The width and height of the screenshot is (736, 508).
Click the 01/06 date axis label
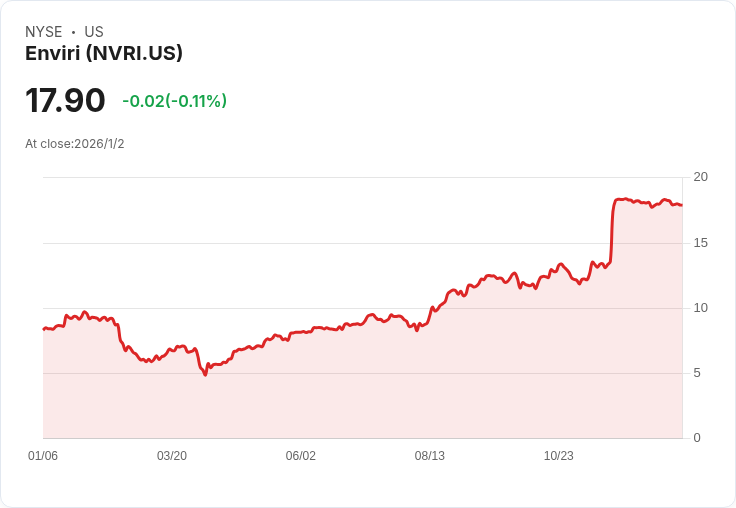coord(43,456)
